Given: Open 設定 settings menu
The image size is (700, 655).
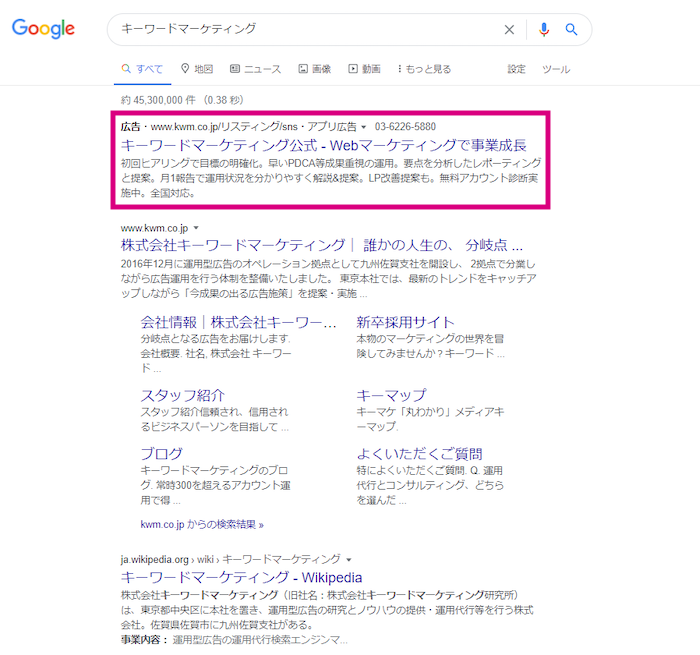Looking at the screenshot, I should click(517, 69).
